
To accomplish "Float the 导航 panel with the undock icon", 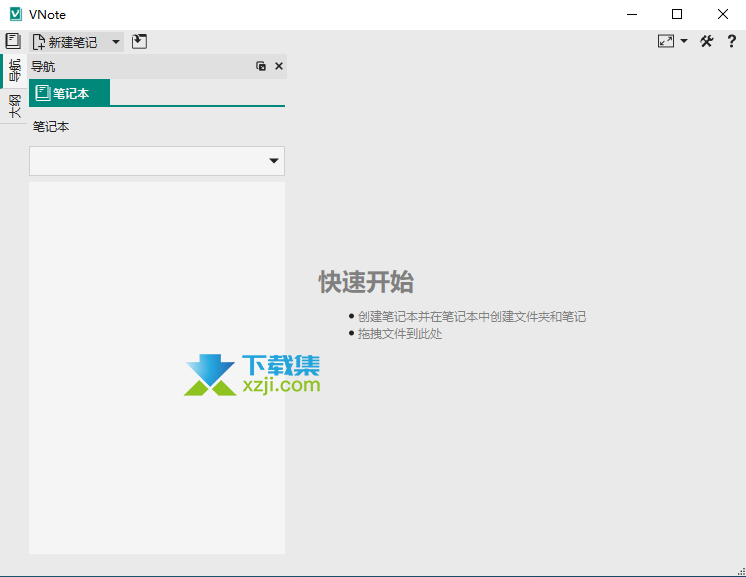I will tap(261, 66).
